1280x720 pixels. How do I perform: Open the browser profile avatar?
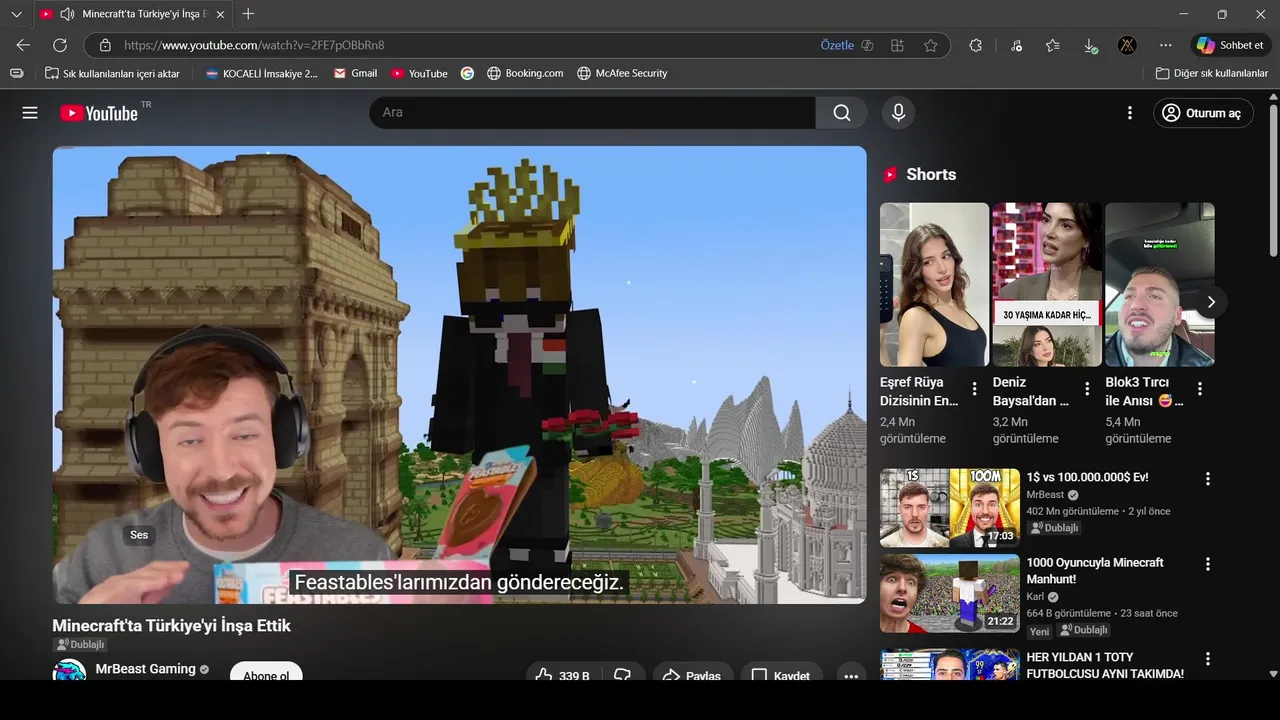click(1127, 45)
